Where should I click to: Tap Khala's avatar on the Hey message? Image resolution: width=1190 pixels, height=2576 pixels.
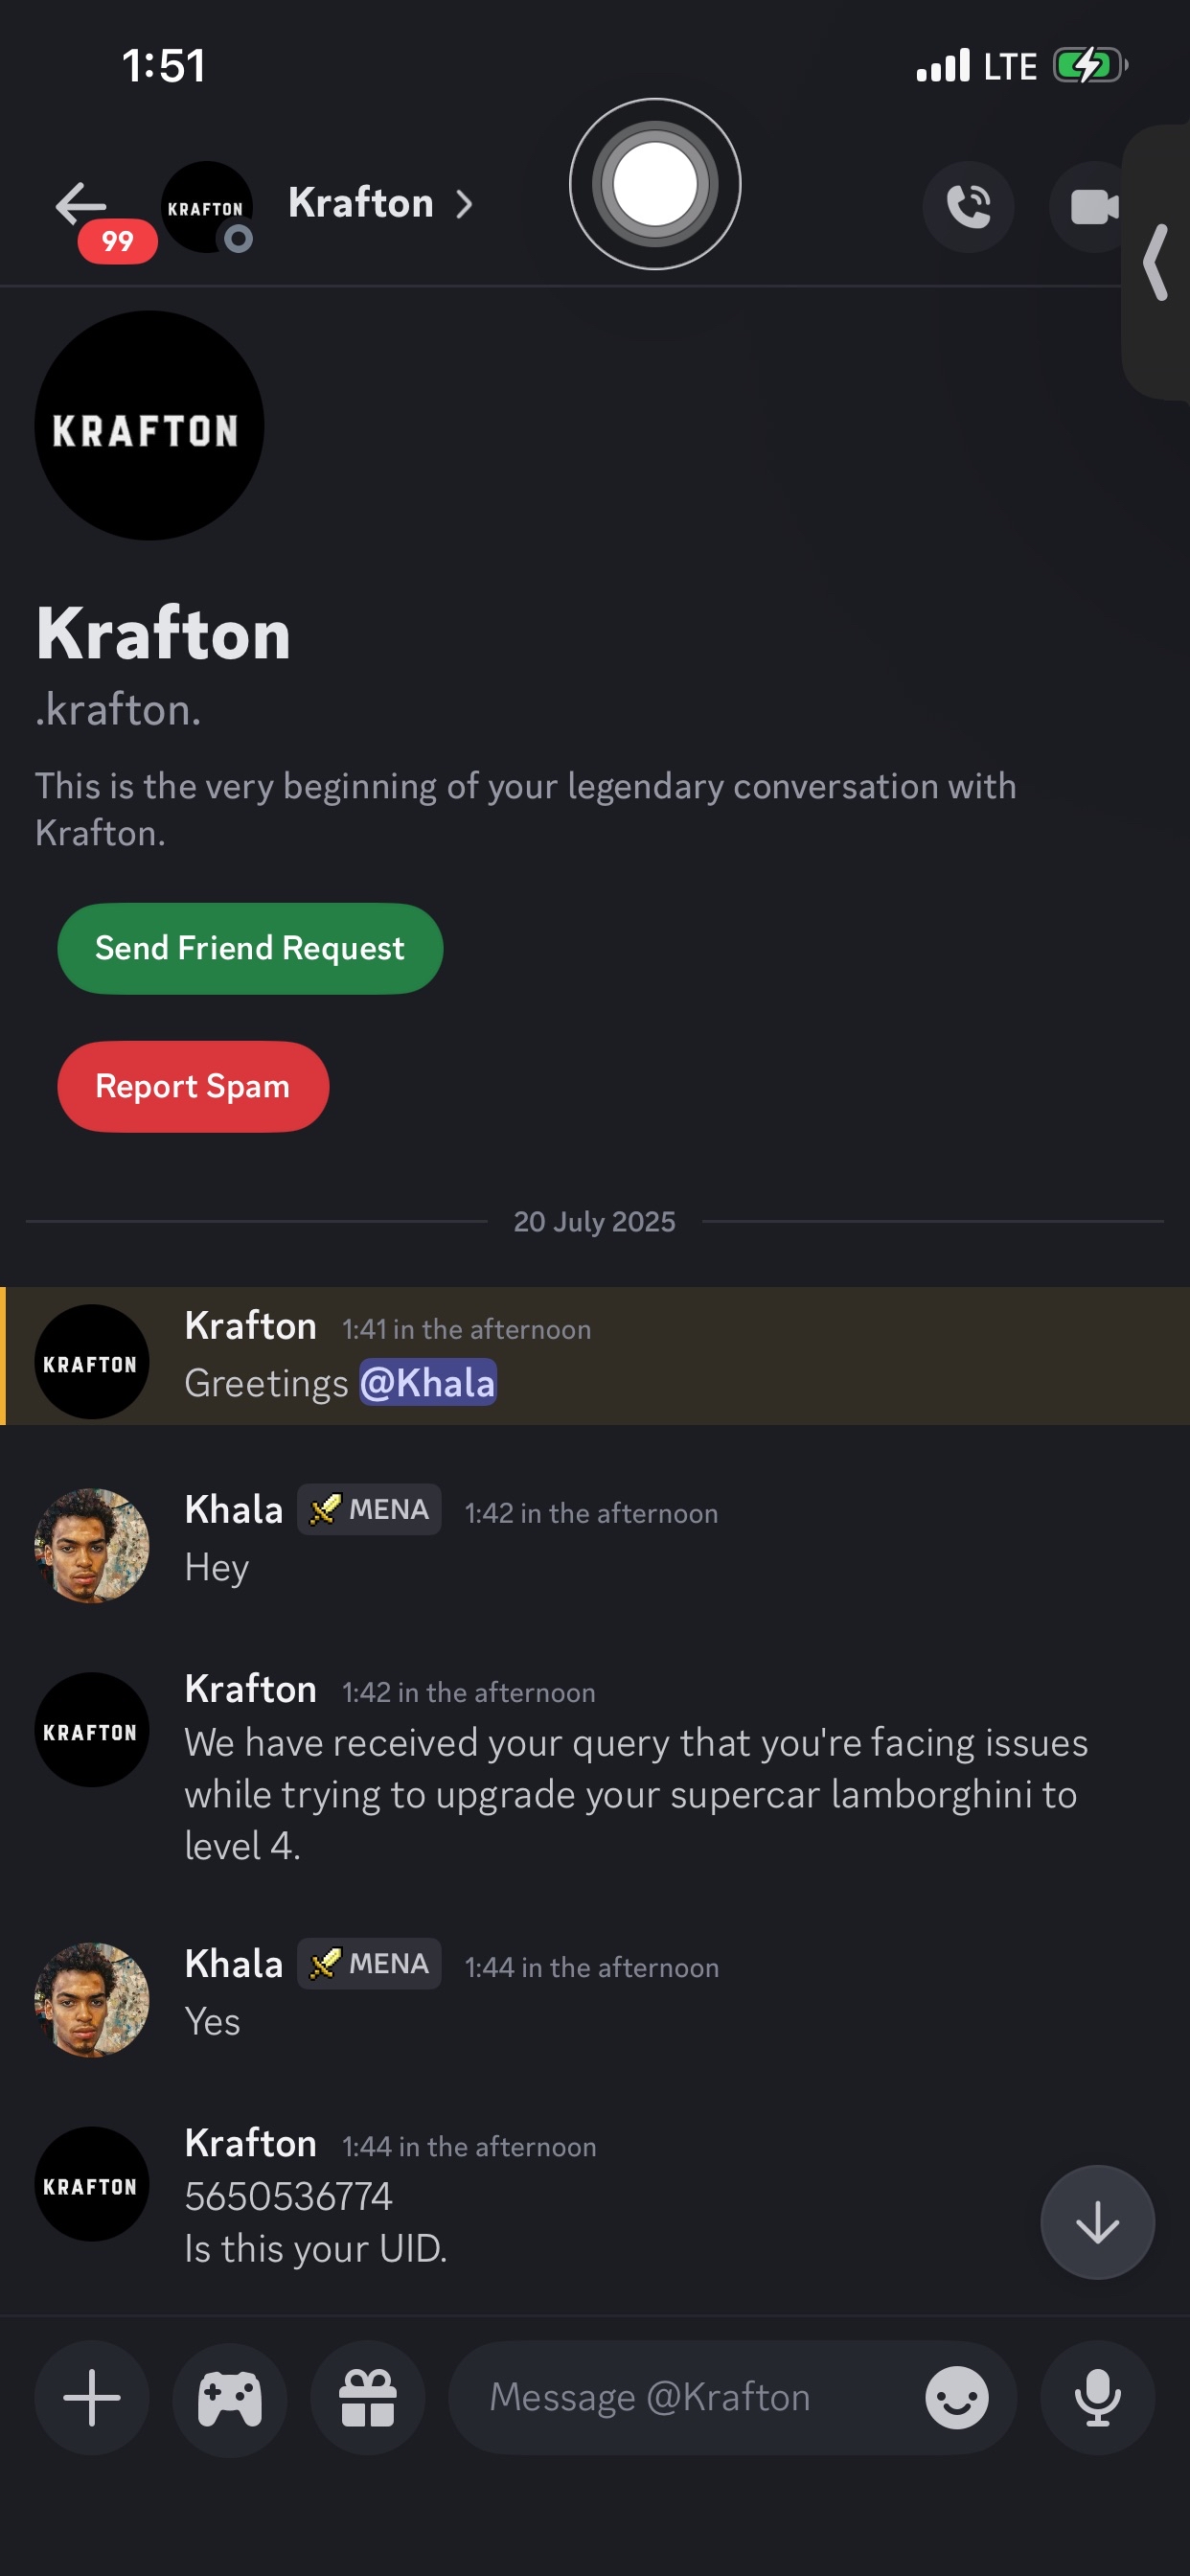point(92,1545)
